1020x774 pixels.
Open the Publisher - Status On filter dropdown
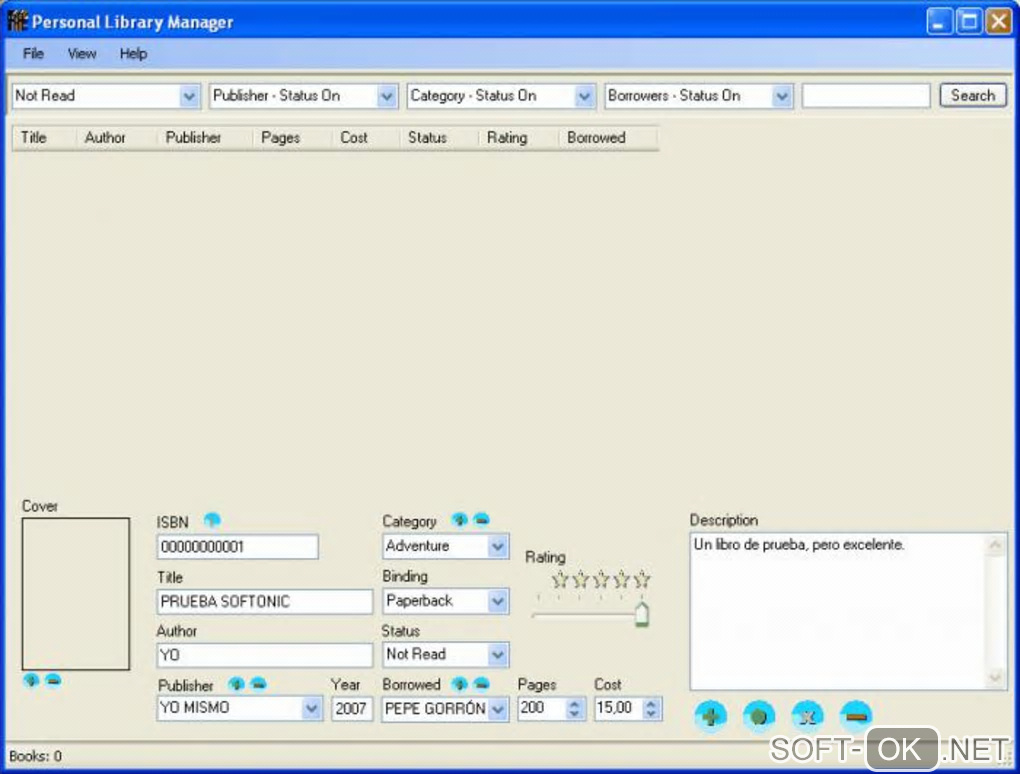tap(386, 96)
